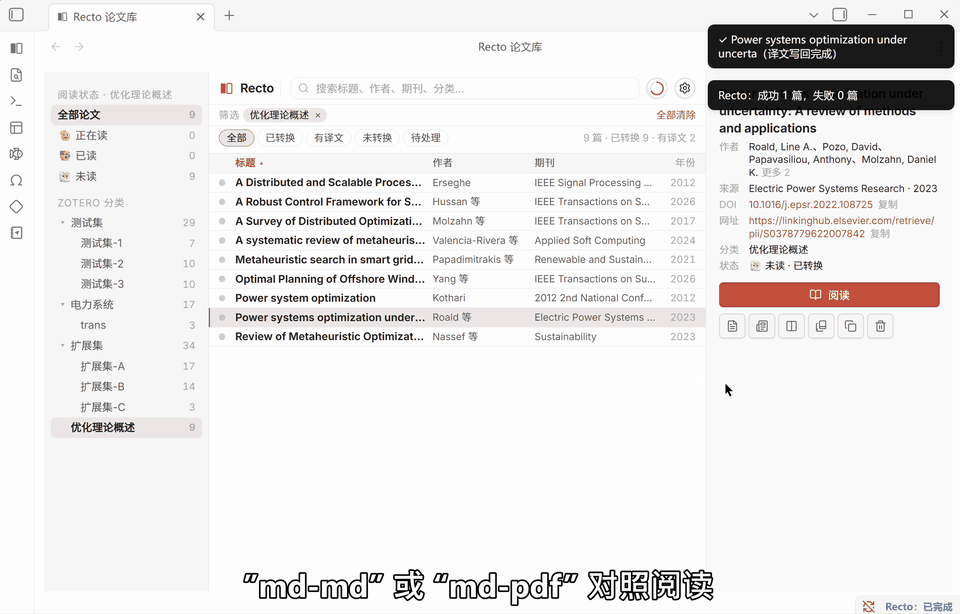The image size is (960, 614).
Task: Click the omega symbol ribbon icon
Action: pyautogui.click(x=17, y=180)
